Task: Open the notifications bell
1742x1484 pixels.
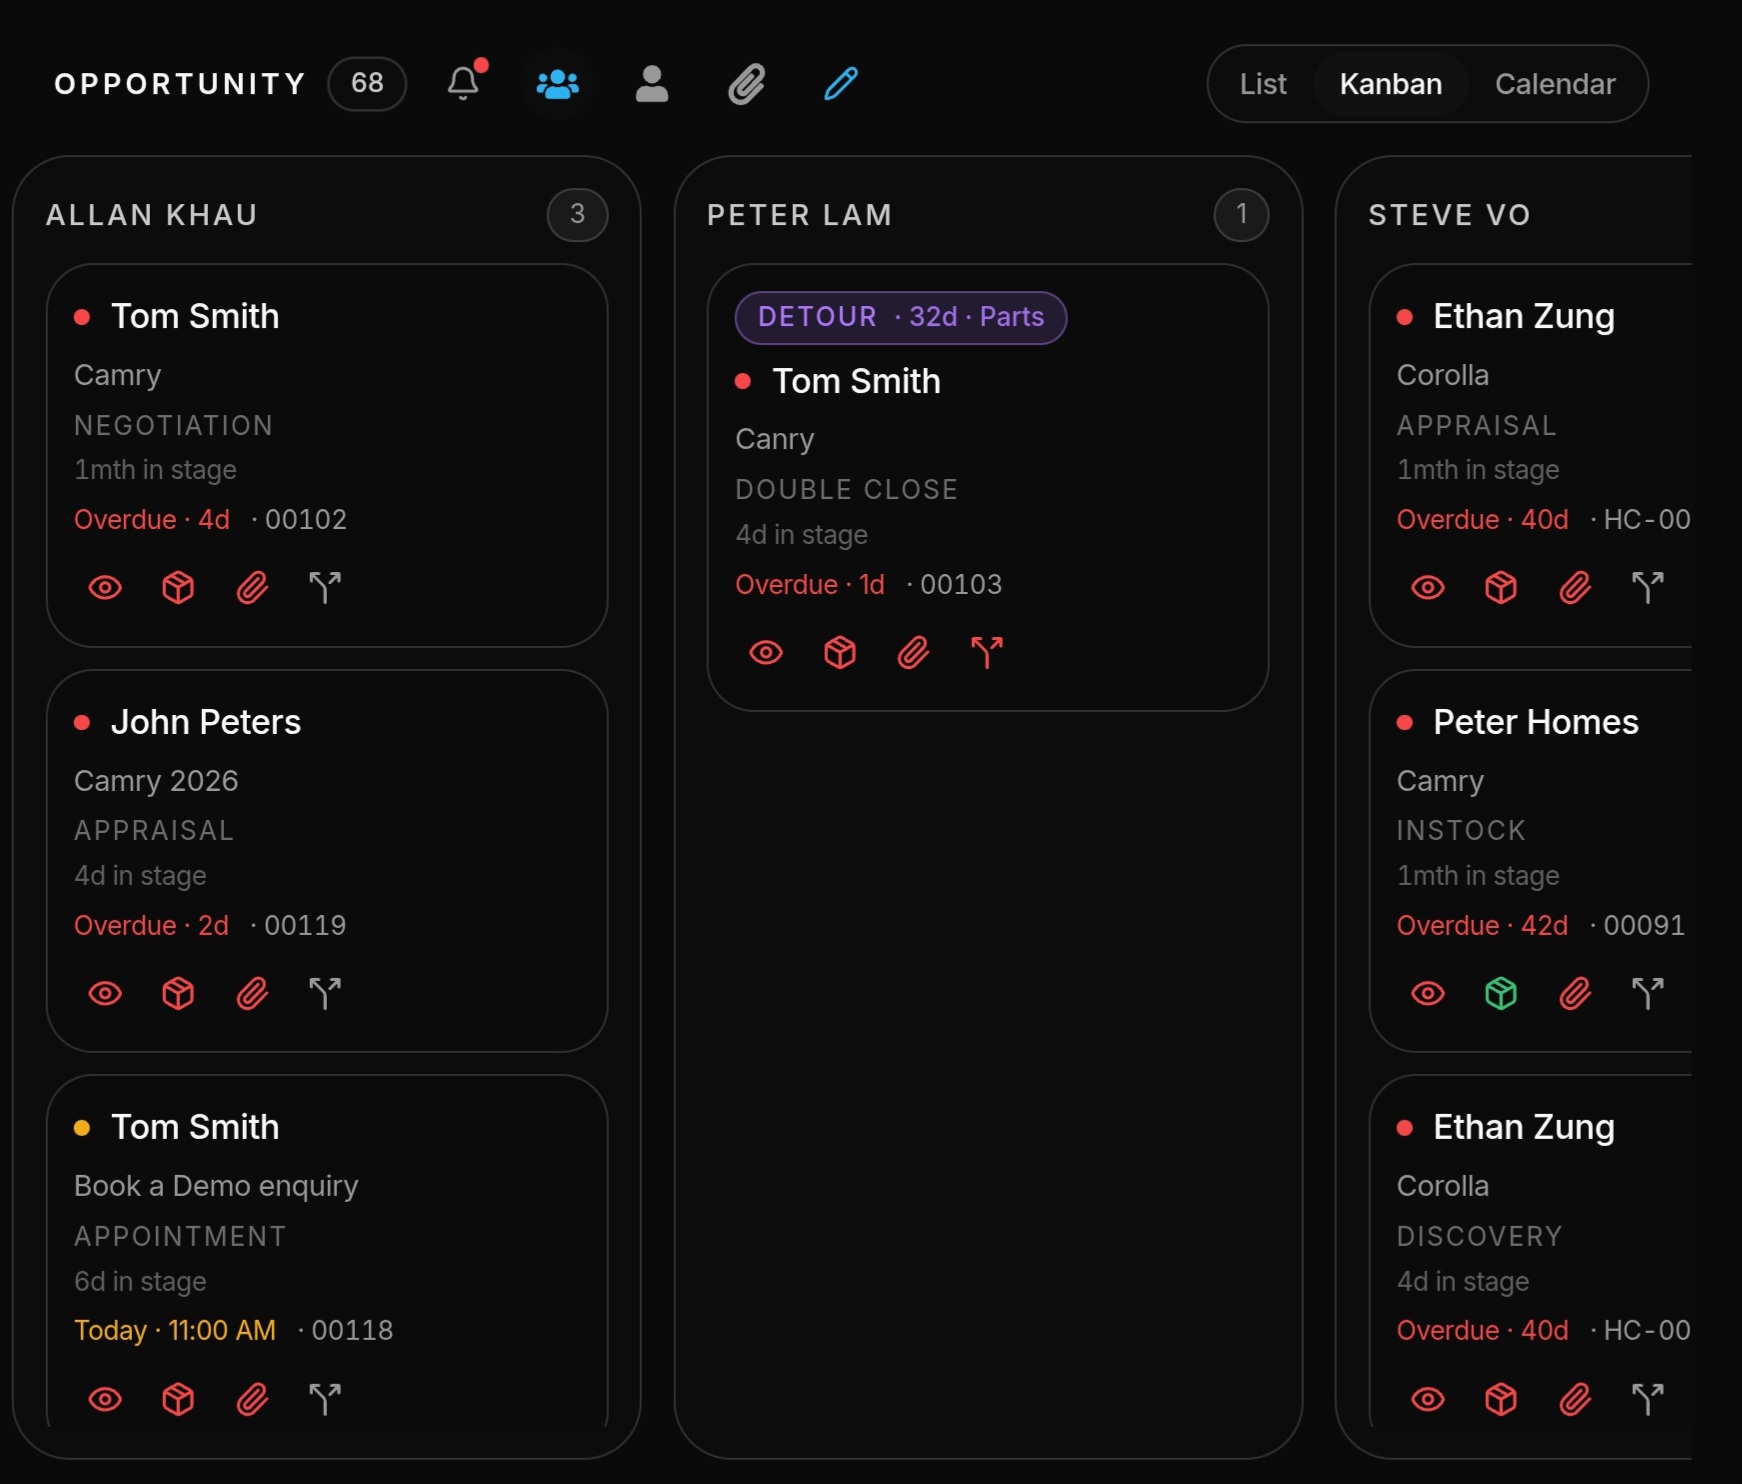Action: 463,83
